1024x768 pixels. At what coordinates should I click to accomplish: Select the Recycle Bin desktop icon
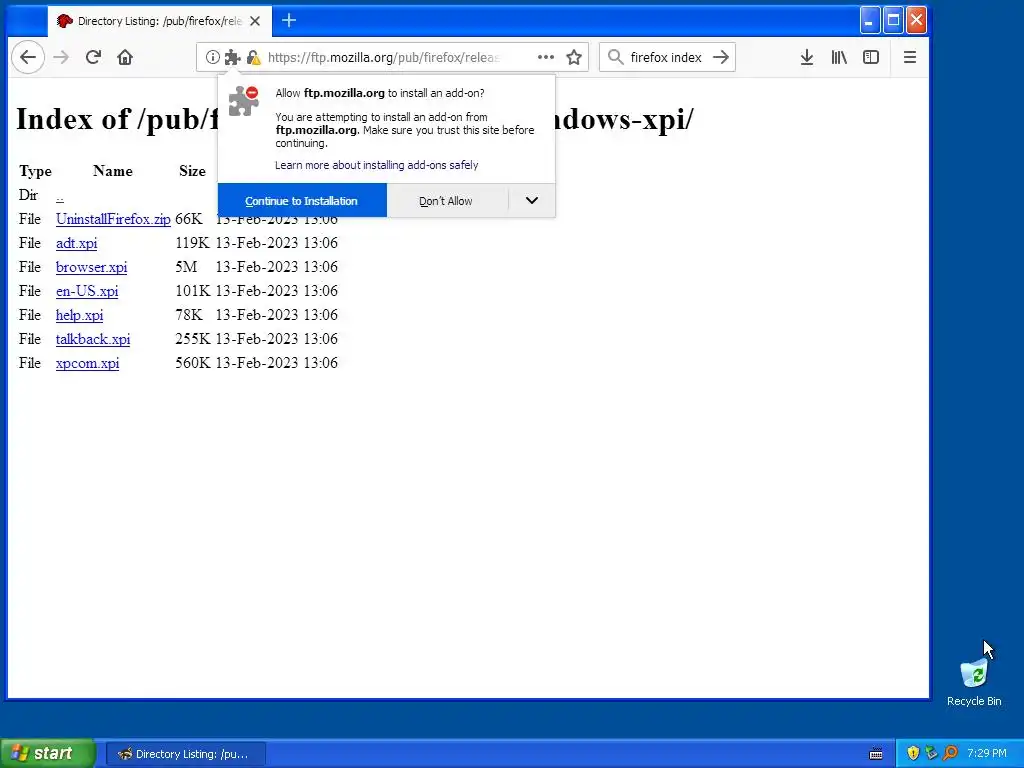click(974, 682)
